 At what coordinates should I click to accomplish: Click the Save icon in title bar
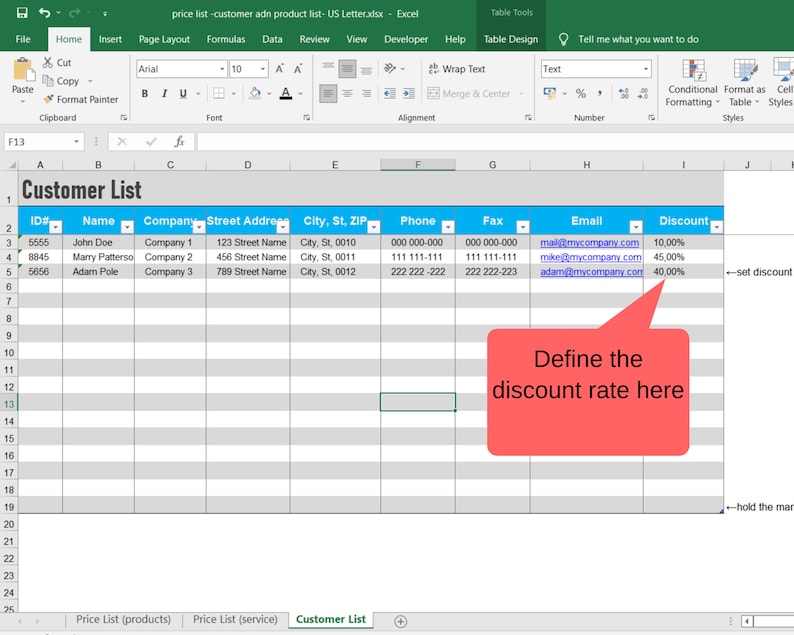[x=22, y=13]
